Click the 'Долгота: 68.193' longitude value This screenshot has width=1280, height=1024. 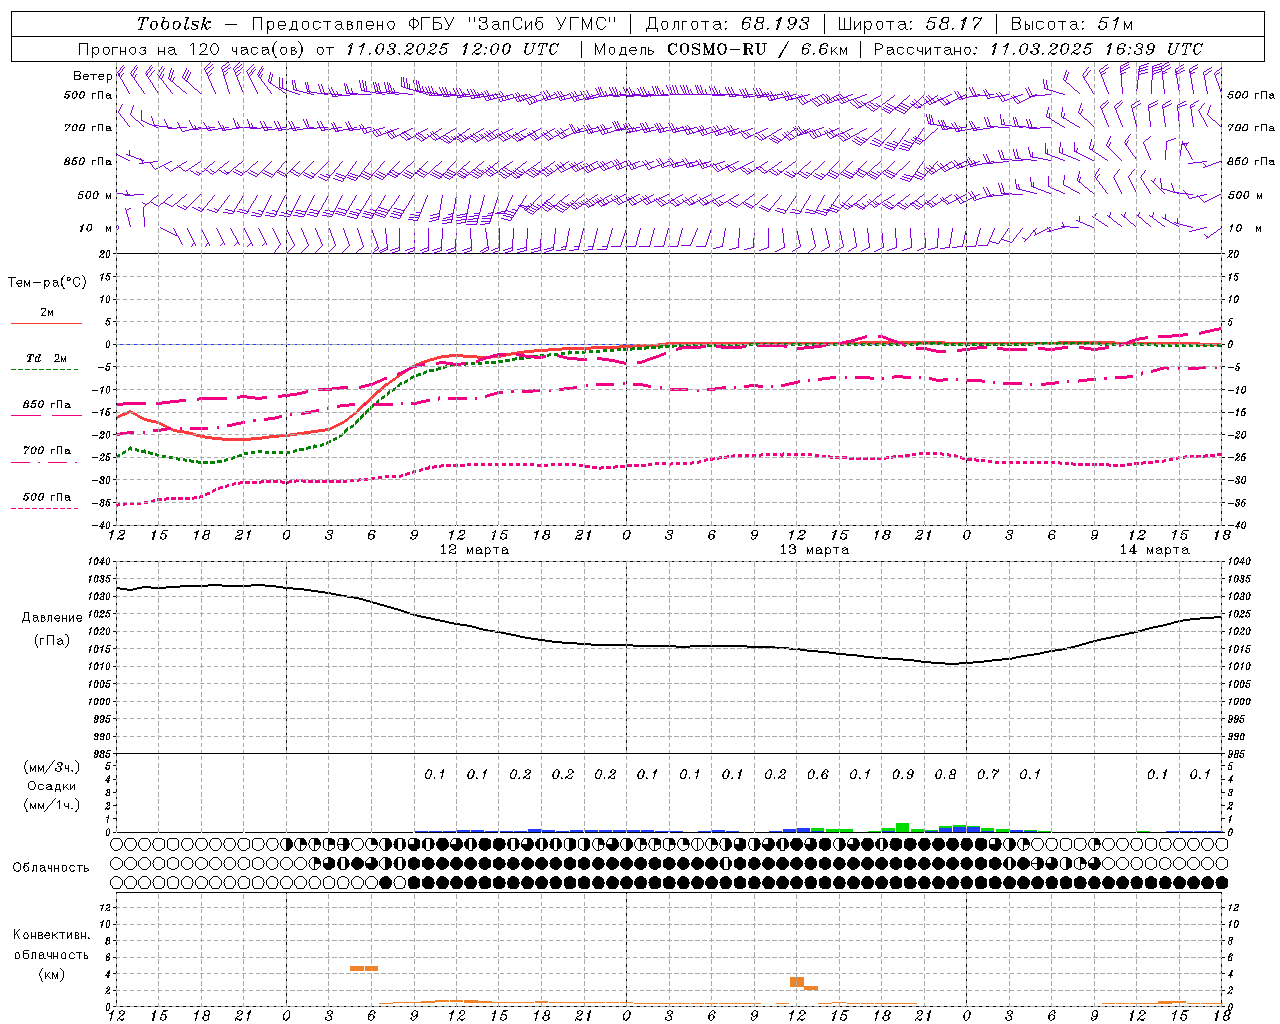click(x=728, y=24)
